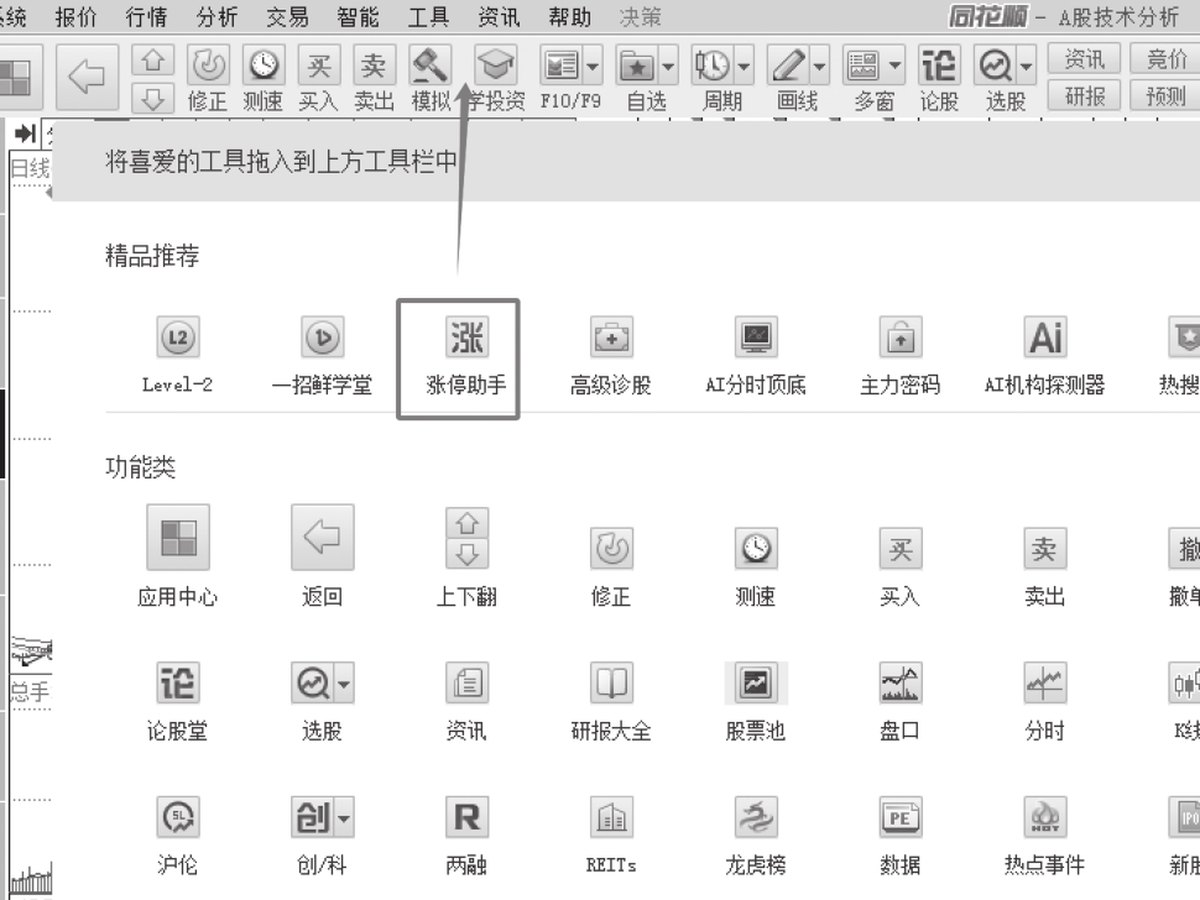Viewport: 1200px width, 900px height.
Task: Expand the 自选 dropdown arrow
Action: coord(667,66)
